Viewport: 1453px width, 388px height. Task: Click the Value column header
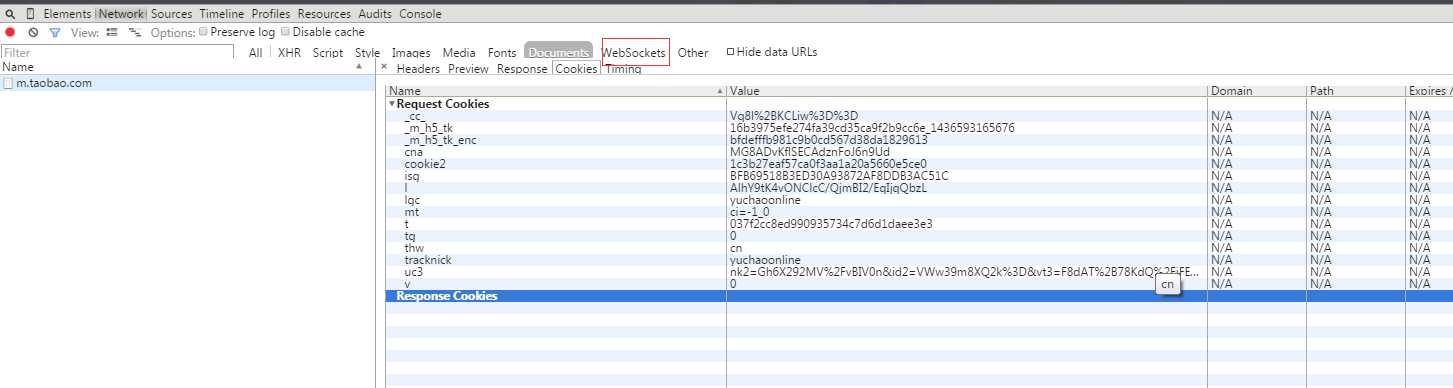966,91
